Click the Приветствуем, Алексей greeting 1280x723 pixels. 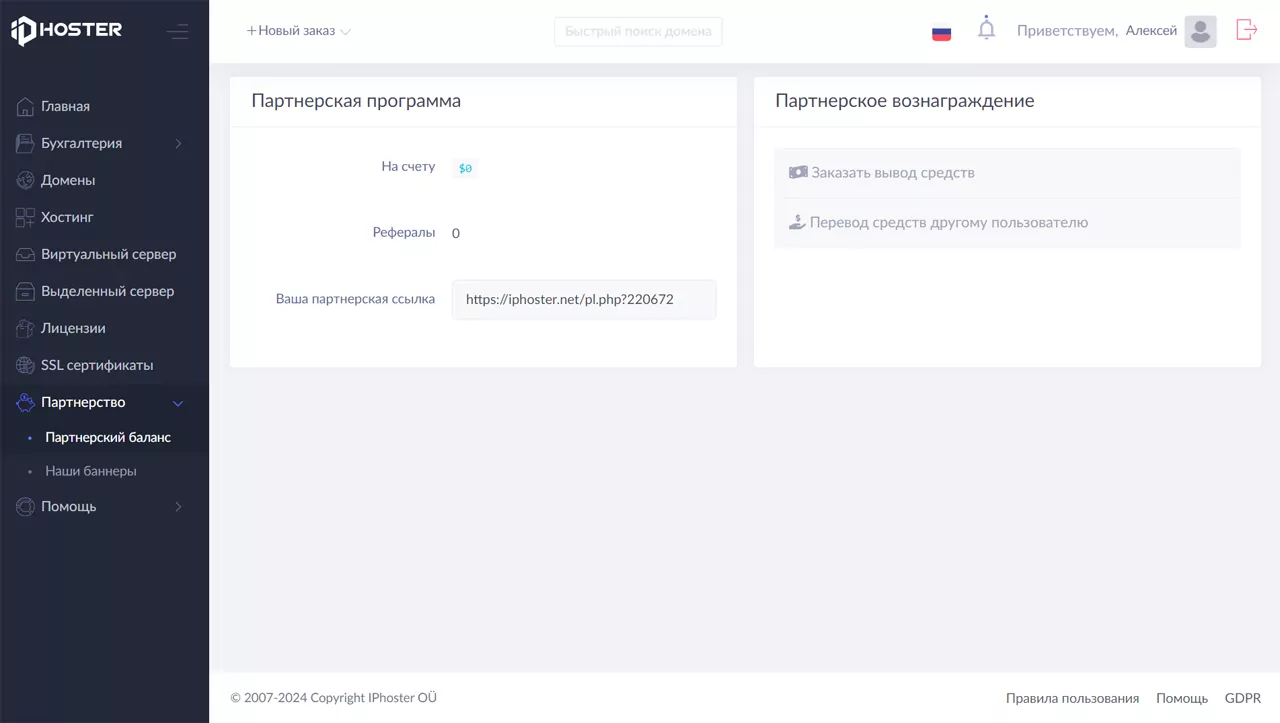[1097, 31]
